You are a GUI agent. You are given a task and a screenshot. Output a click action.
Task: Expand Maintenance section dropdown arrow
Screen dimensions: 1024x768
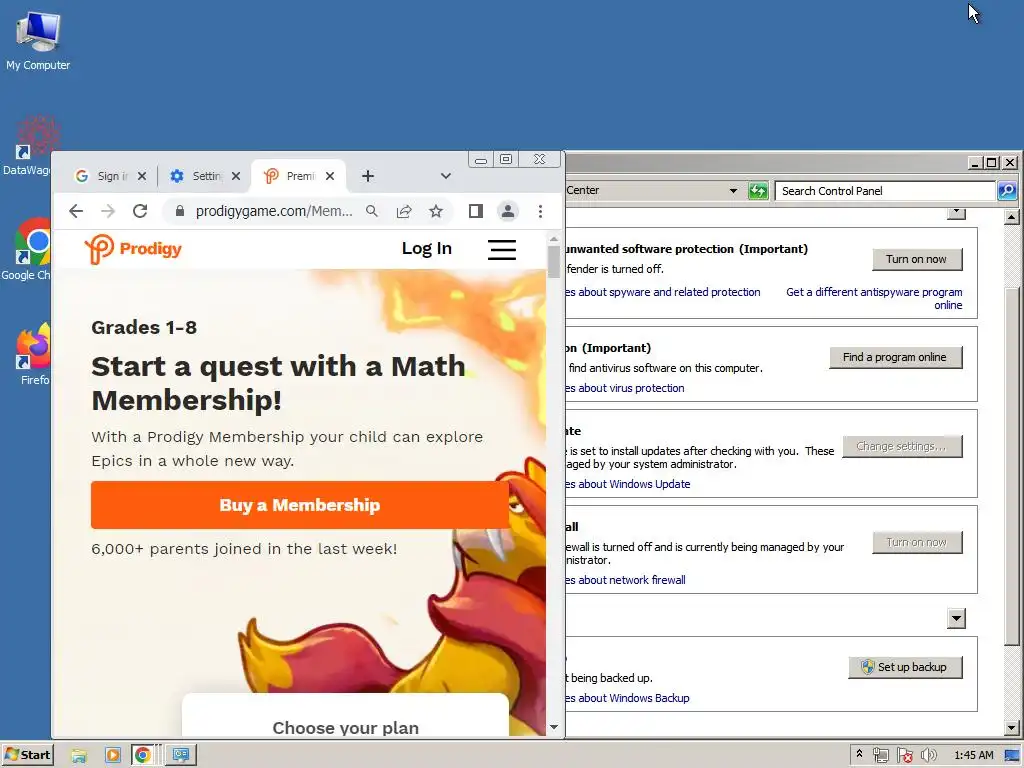coord(956,618)
